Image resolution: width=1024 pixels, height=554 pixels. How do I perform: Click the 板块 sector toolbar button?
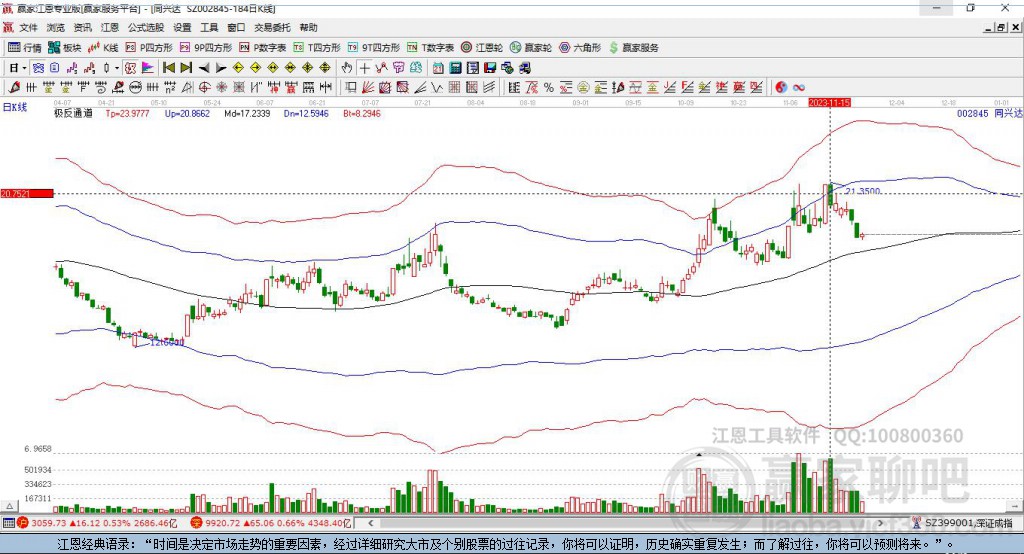[65, 48]
